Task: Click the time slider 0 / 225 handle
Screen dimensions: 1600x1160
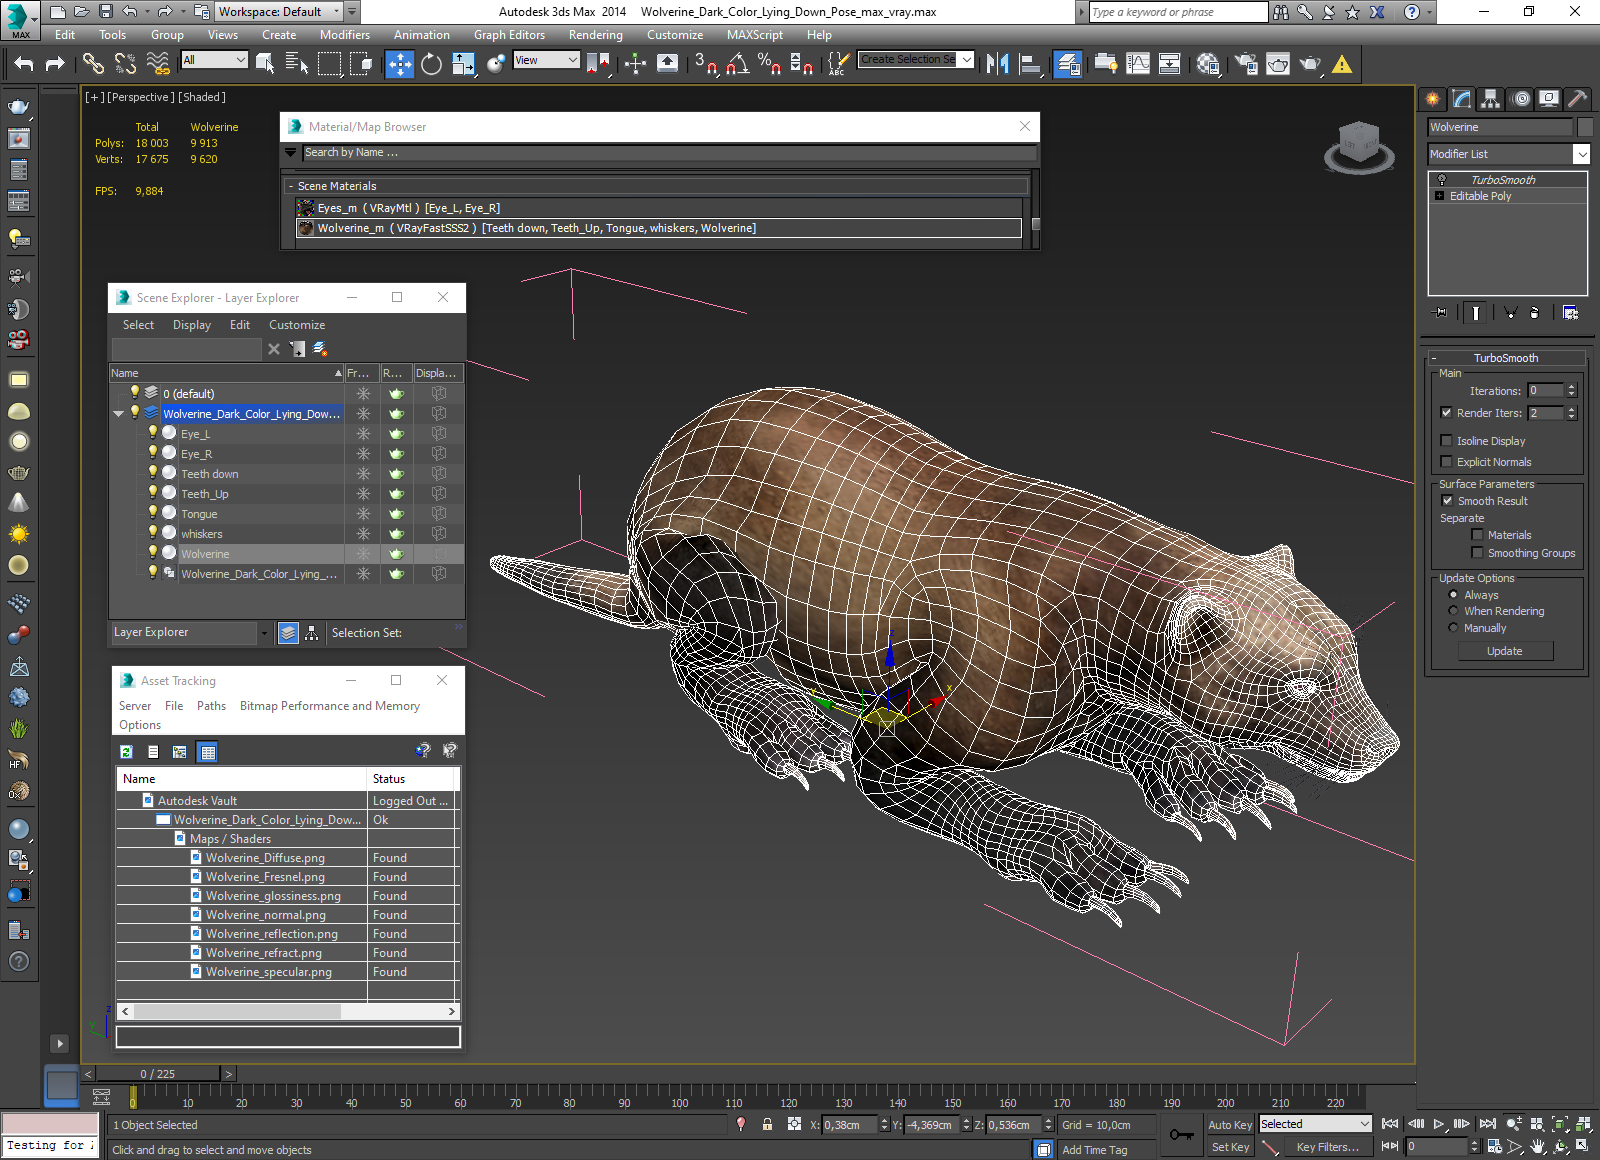Action: pos(157,1074)
